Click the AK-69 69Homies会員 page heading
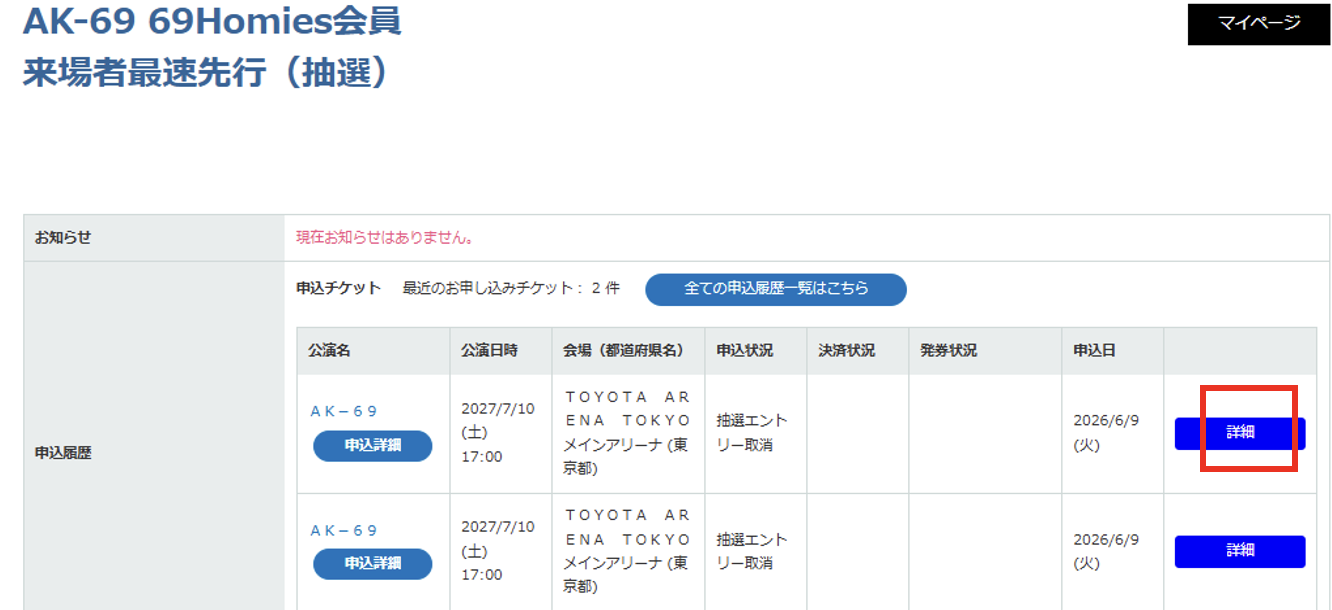This screenshot has height=610, width=1332. (x=212, y=21)
